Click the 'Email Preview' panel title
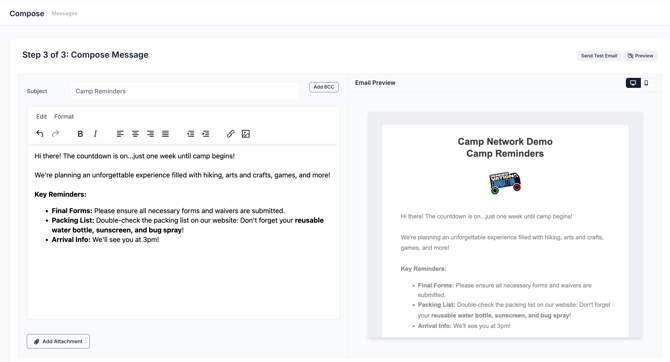 (375, 82)
